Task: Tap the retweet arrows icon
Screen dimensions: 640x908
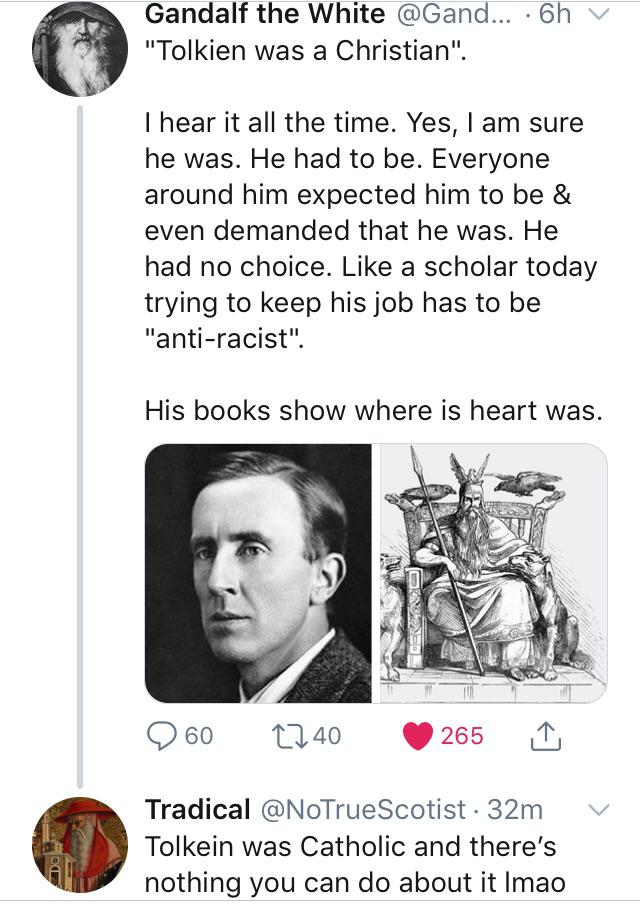Action: point(290,736)
